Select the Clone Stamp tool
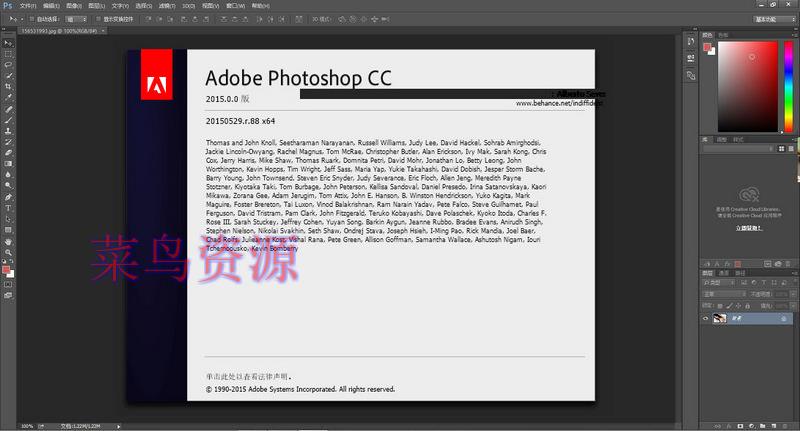The width and height of the screenshot is (800, 431). coord(8,131)
